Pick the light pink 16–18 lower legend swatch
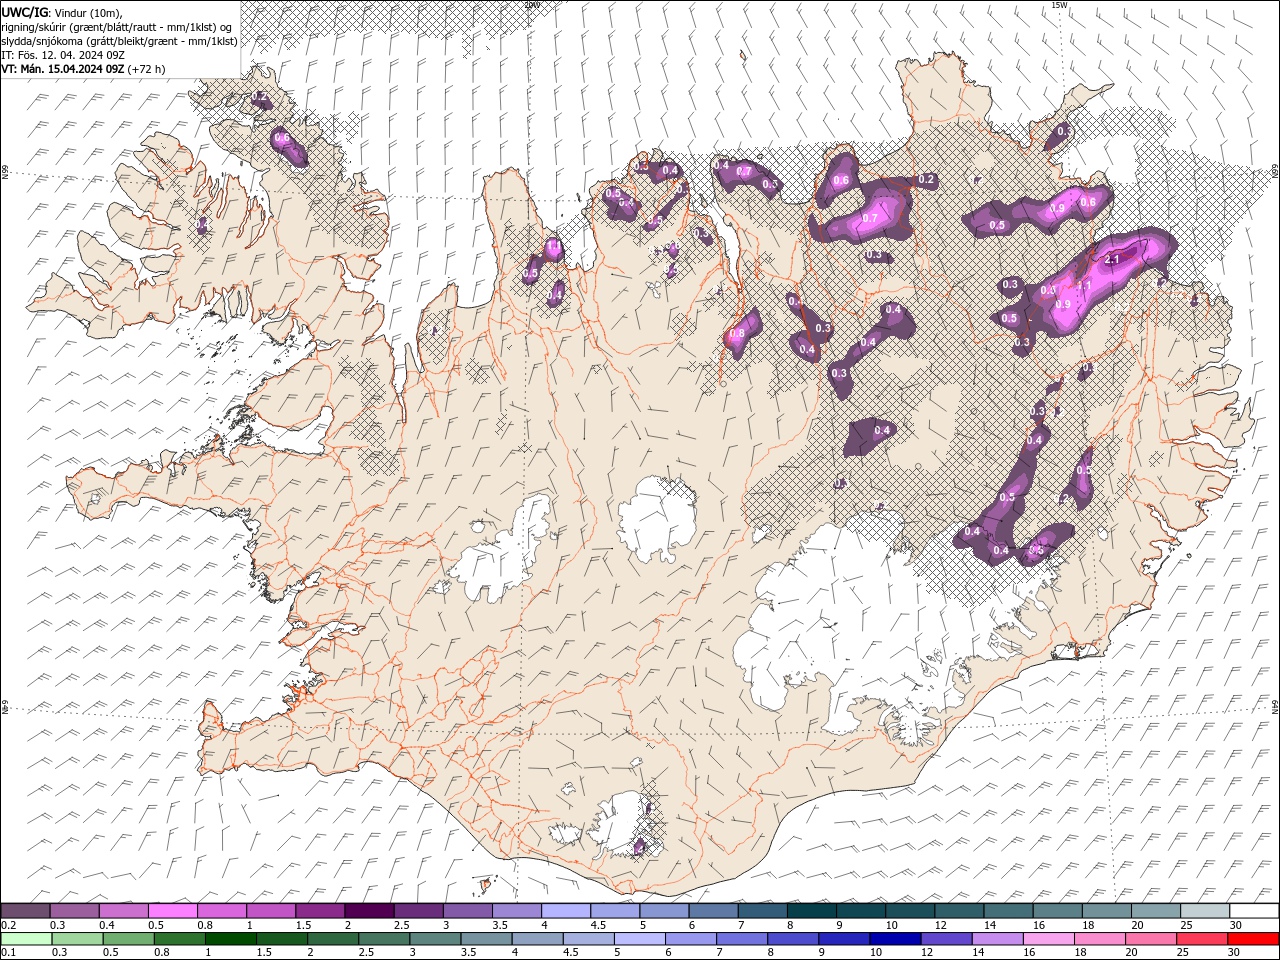1280x960 pixels. [x=1049, y=939]
